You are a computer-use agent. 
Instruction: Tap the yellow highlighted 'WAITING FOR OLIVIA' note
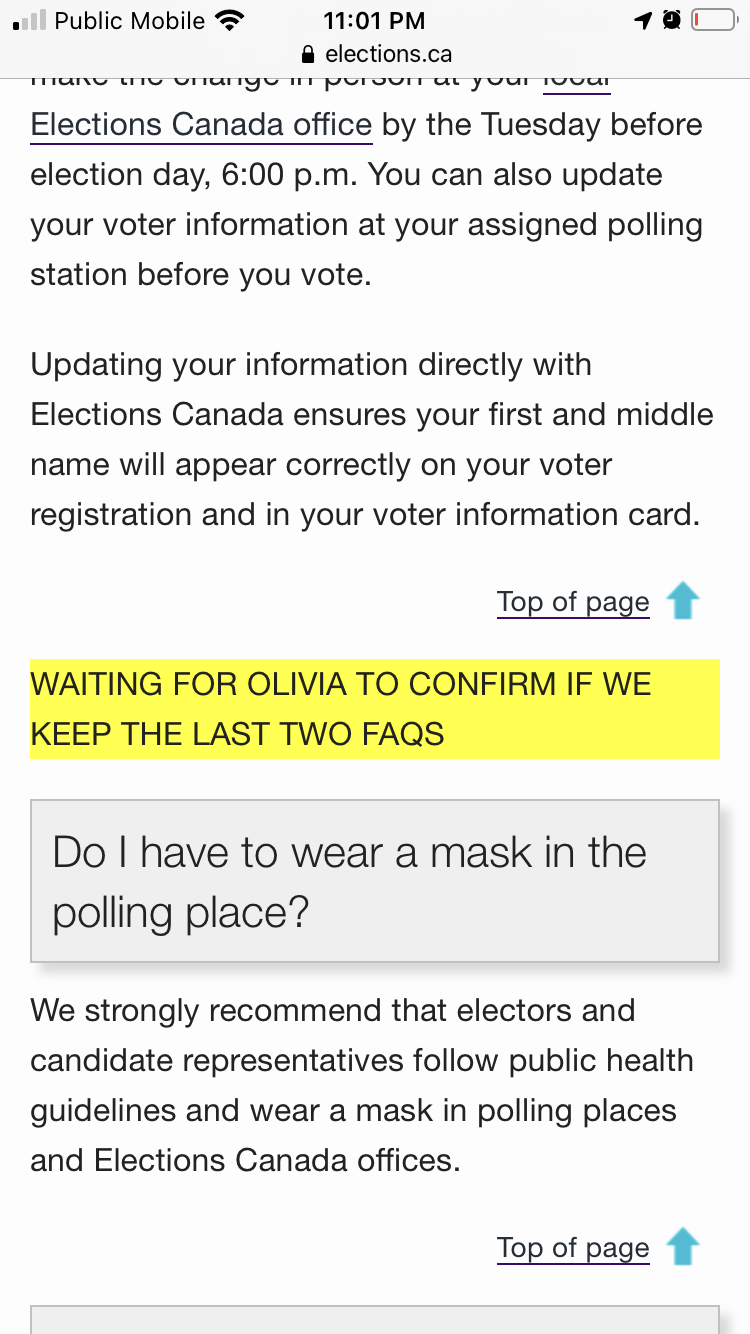coord(375,709)
